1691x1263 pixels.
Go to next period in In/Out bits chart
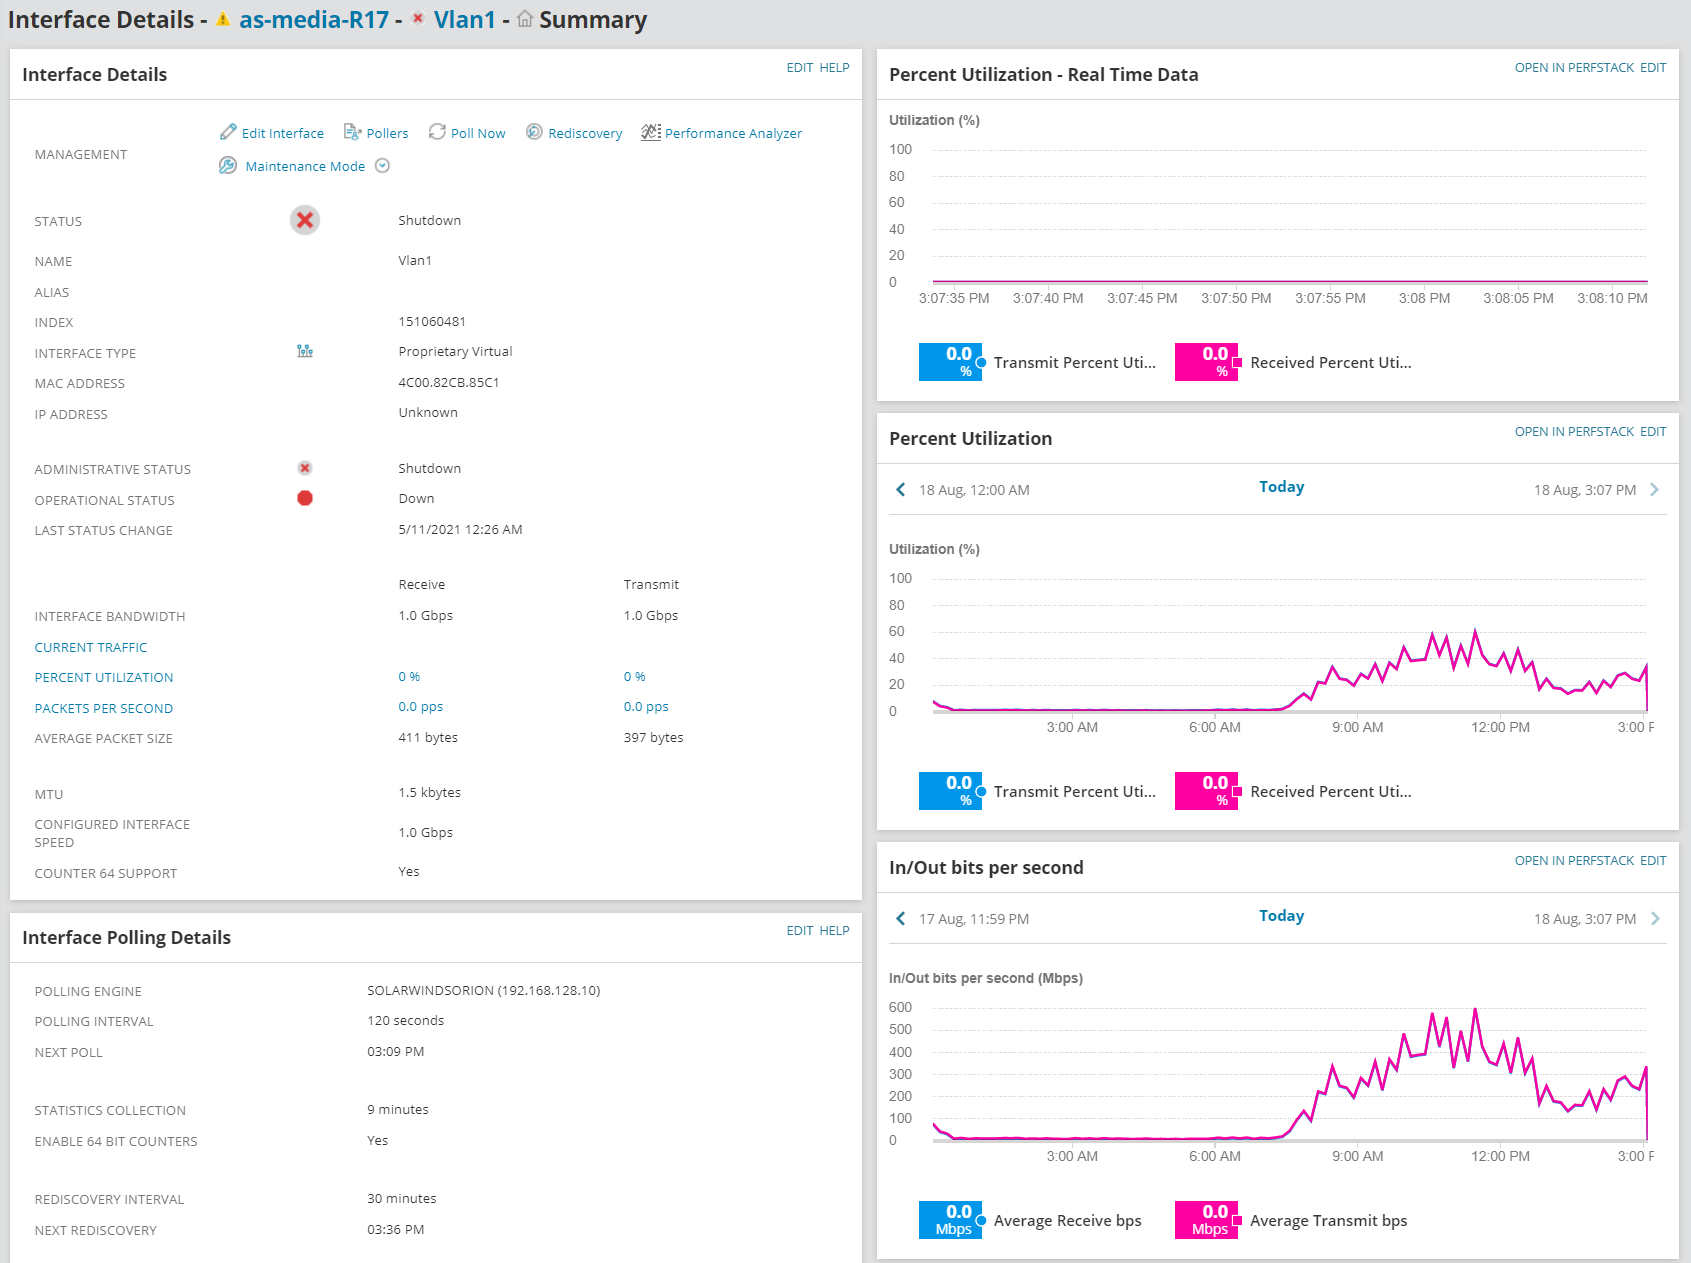[x=1655, y=918]
